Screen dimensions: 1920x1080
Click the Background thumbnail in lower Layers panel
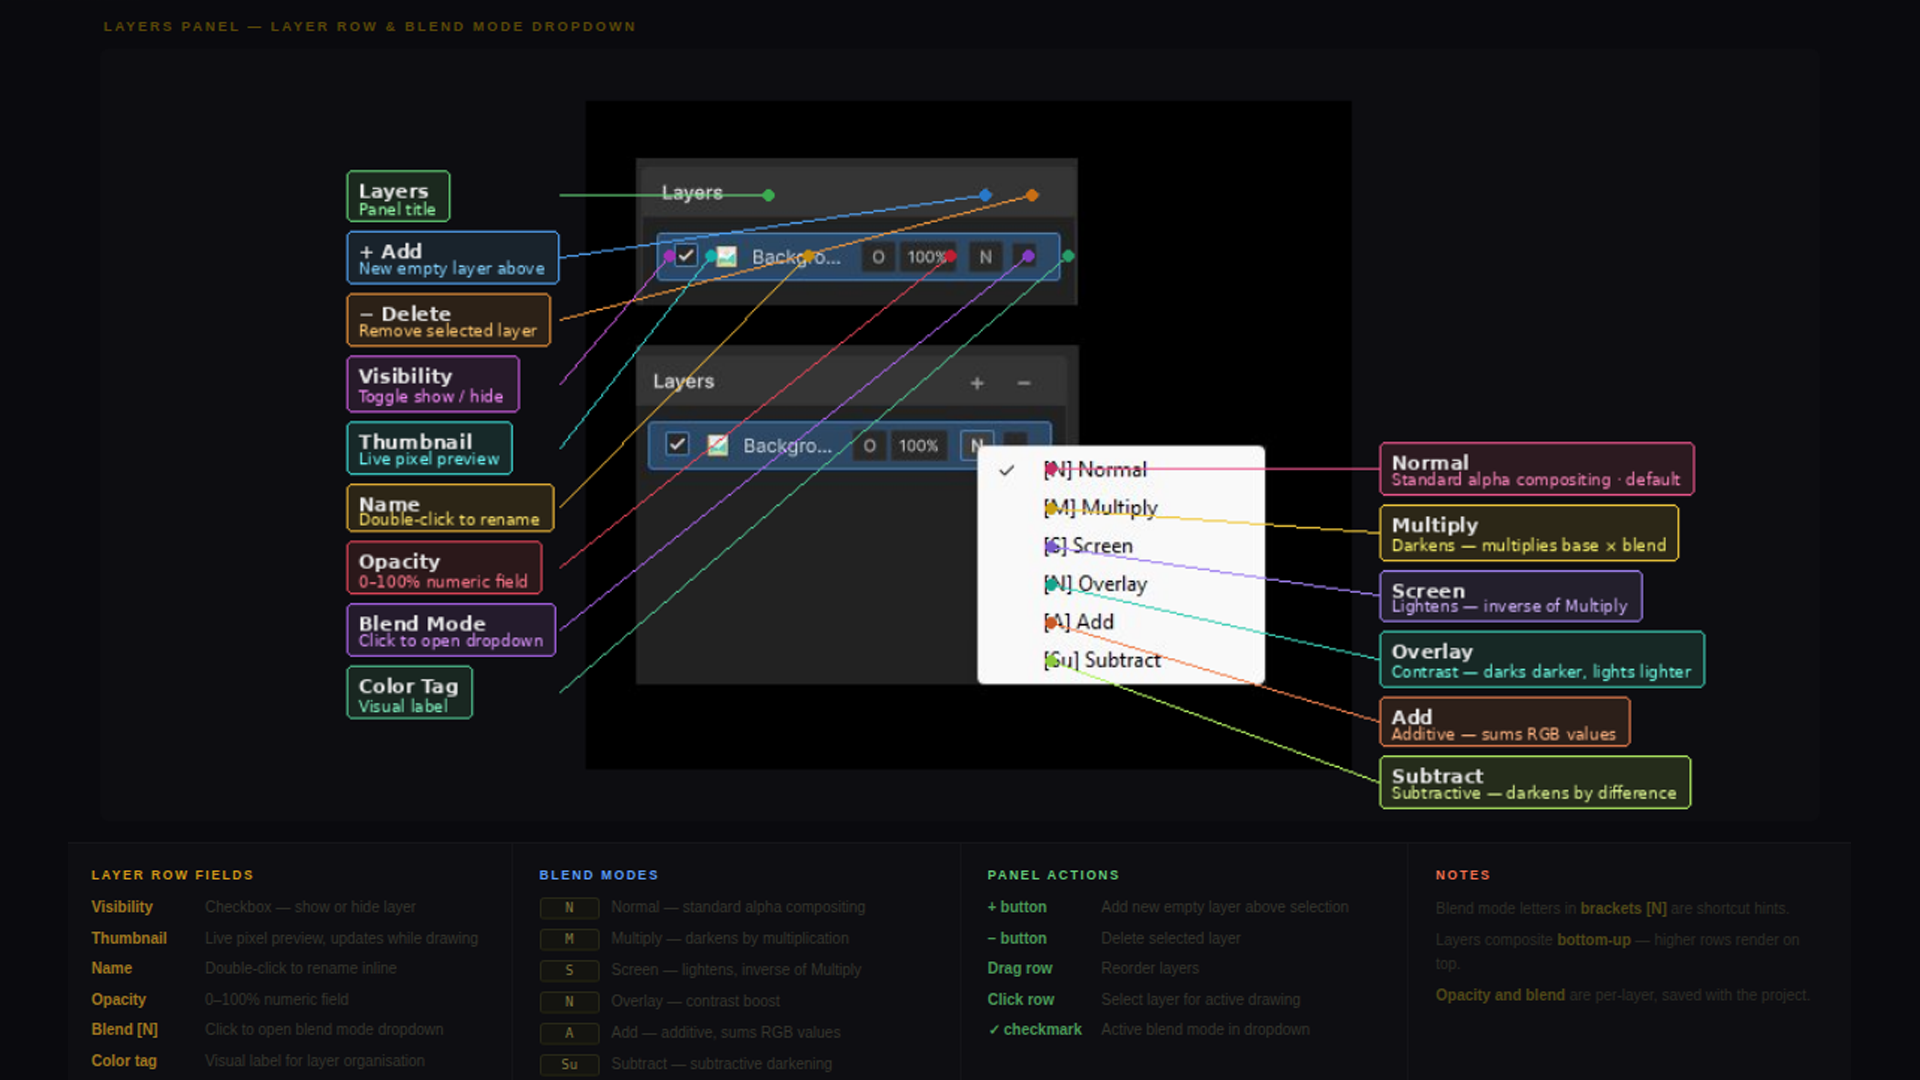[718, 445]
